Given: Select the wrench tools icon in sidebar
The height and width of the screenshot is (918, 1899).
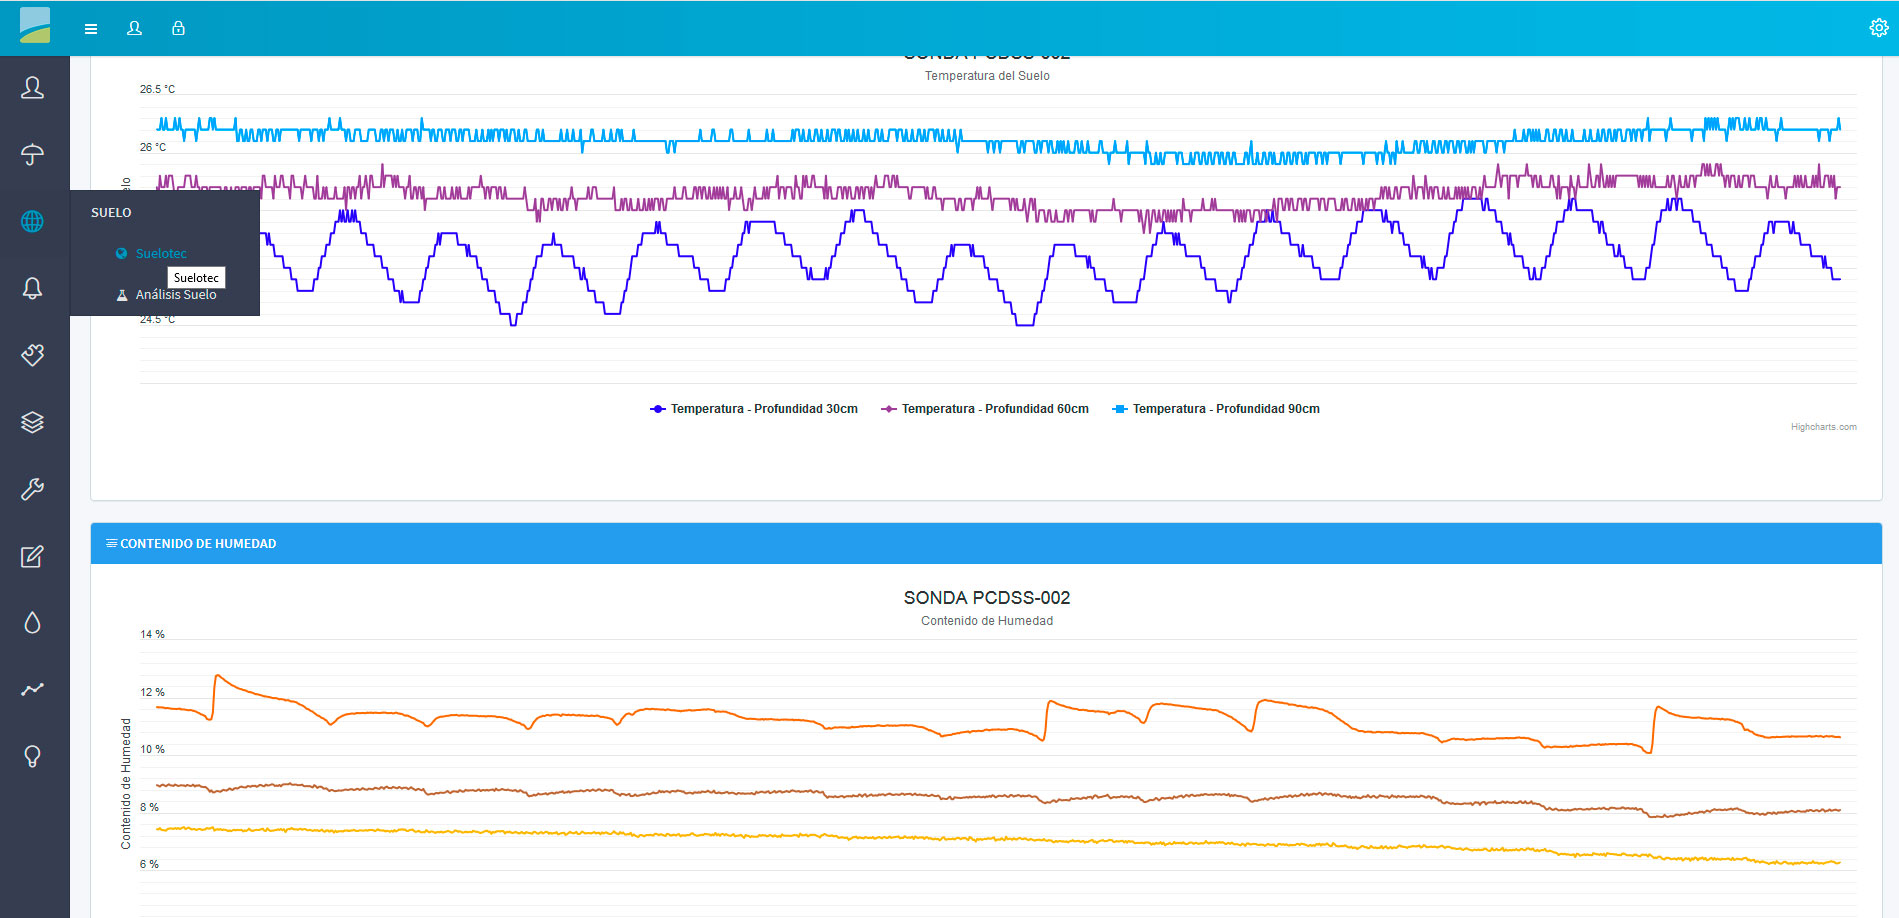Looking at the screenshot, I should [33, 489].
